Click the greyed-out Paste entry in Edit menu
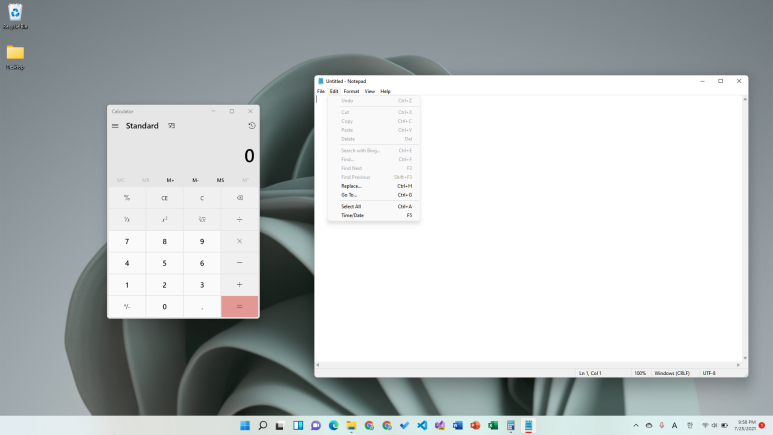The image size is (773, 435). [374, 130]
